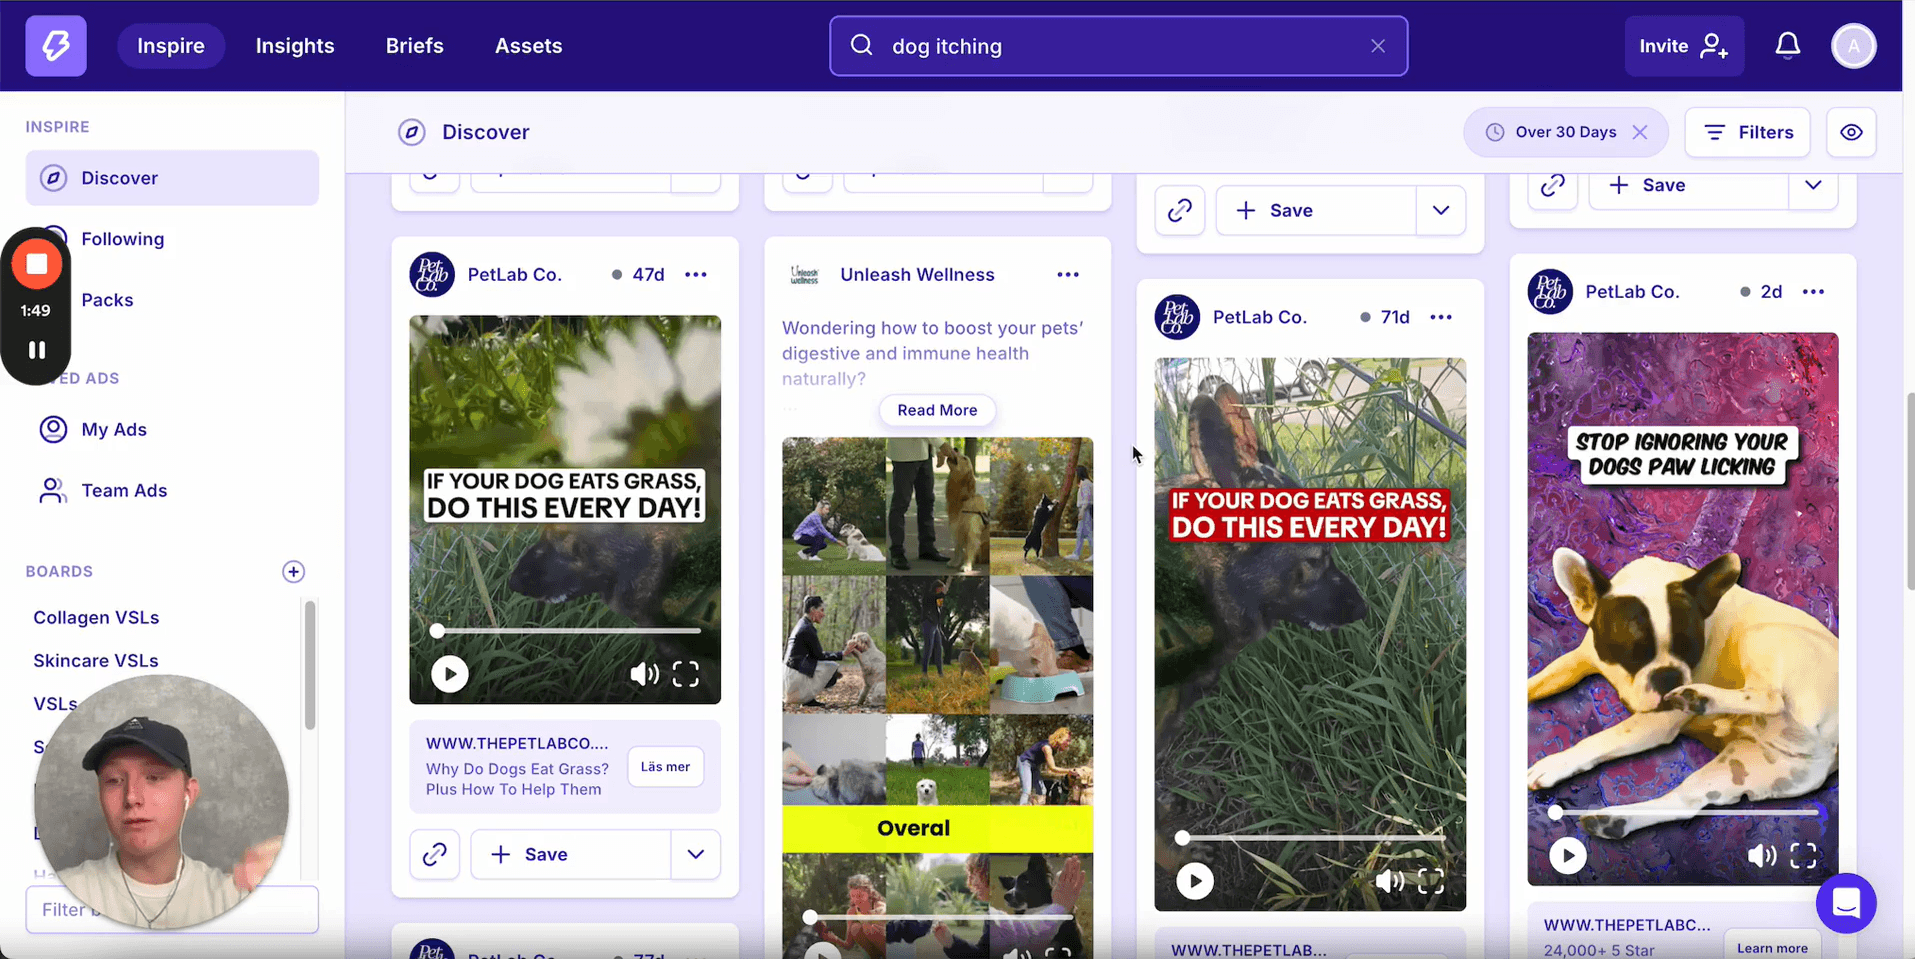Click Read More on Unleash Wellness ad
Viewport: 1915px width, 959px height.
(937, 410)
